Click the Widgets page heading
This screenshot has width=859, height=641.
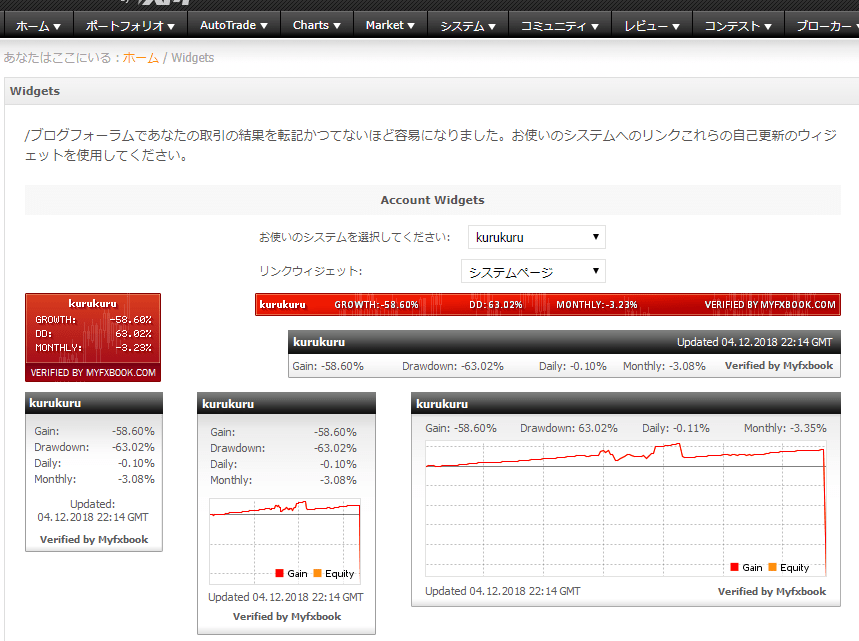click(35, 91)
